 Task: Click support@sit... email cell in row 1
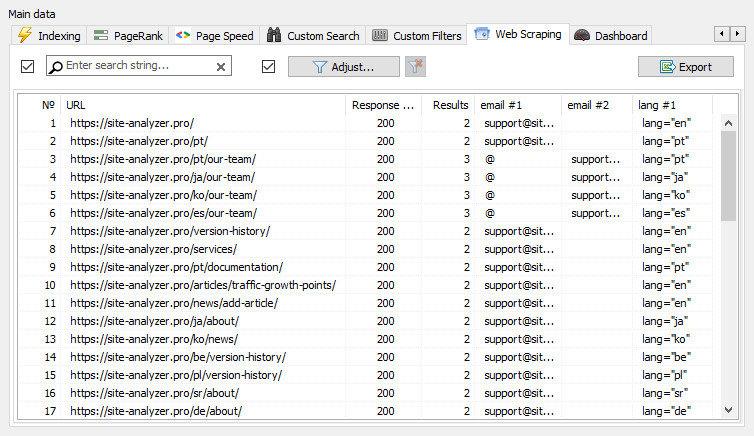[519, 123]
